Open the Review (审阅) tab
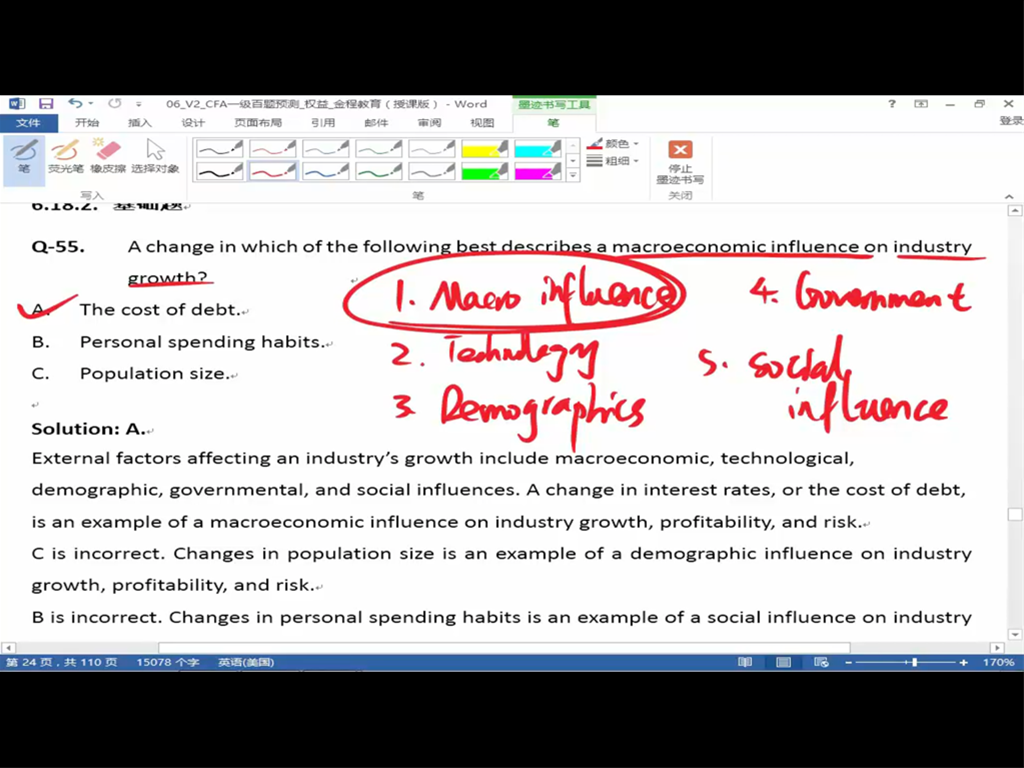The width and height of the screenshot is (1024, 768). click(429, 123)
